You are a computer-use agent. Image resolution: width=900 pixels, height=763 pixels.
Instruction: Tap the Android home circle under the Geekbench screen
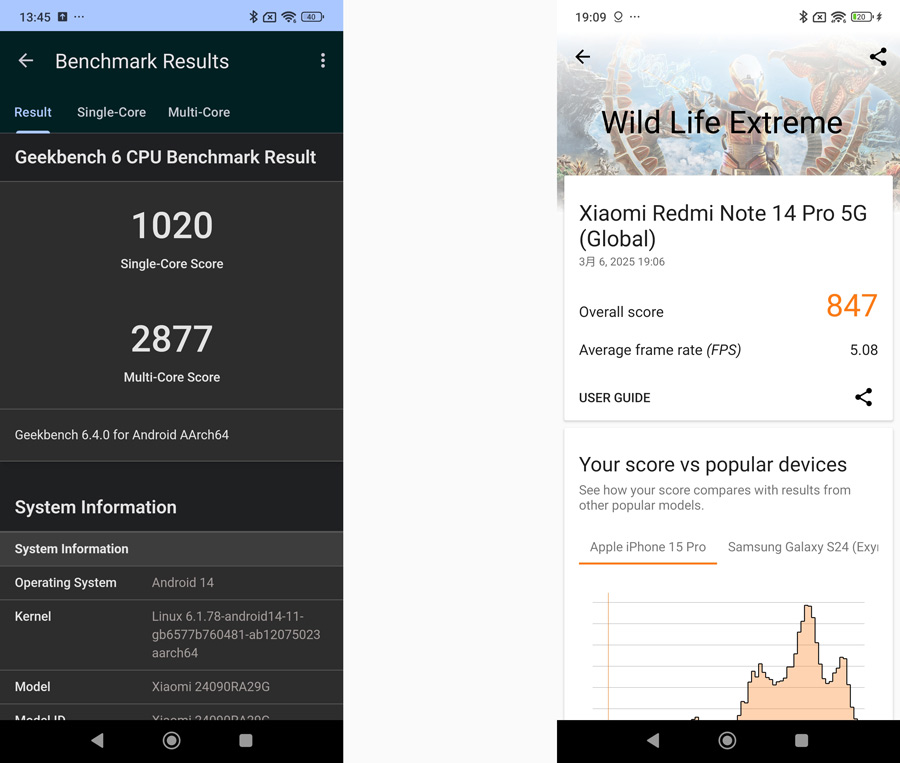pos(171,740)
